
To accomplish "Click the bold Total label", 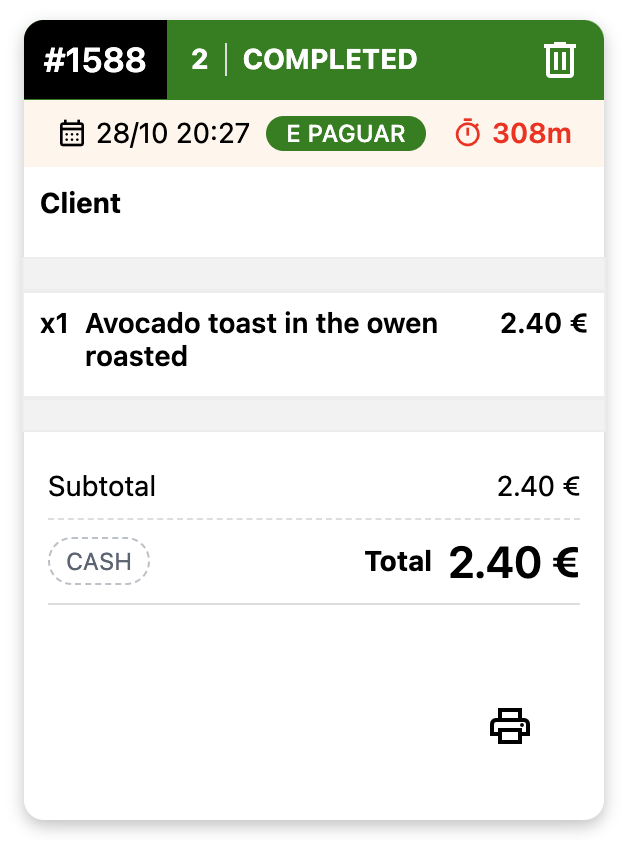I will (398, 562).
